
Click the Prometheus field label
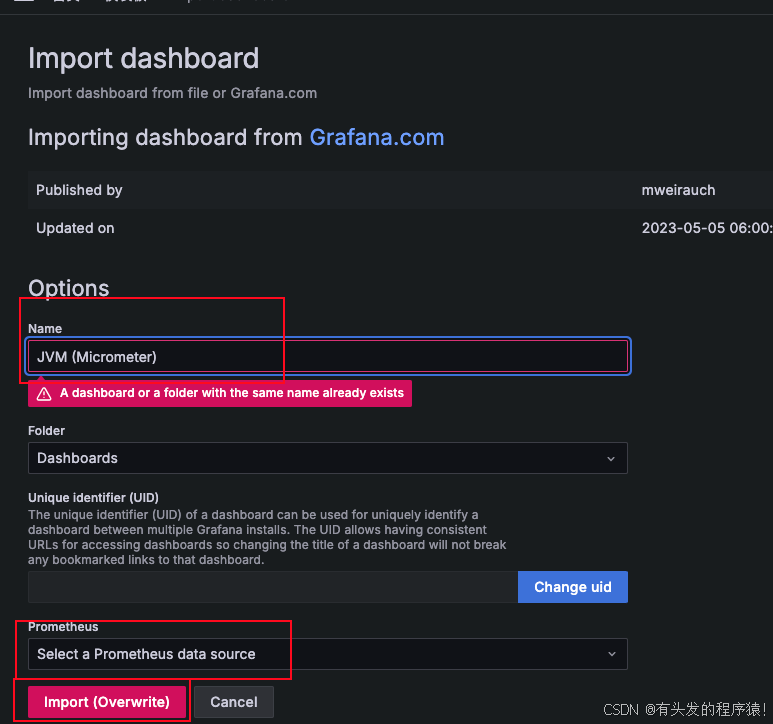click(x=63, y=626)
